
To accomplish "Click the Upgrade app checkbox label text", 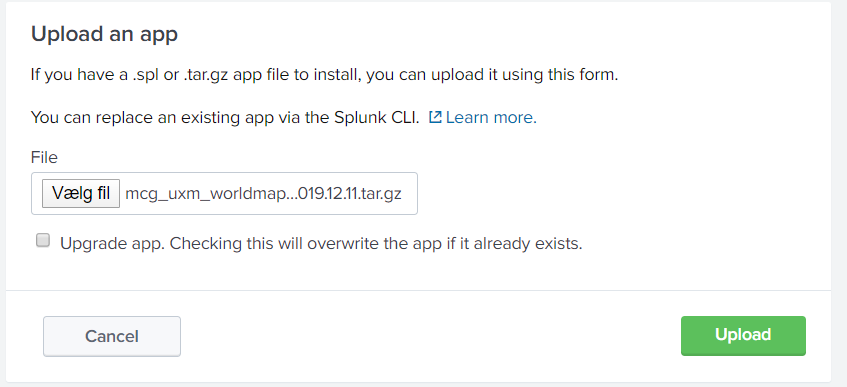I will (321, 244).
